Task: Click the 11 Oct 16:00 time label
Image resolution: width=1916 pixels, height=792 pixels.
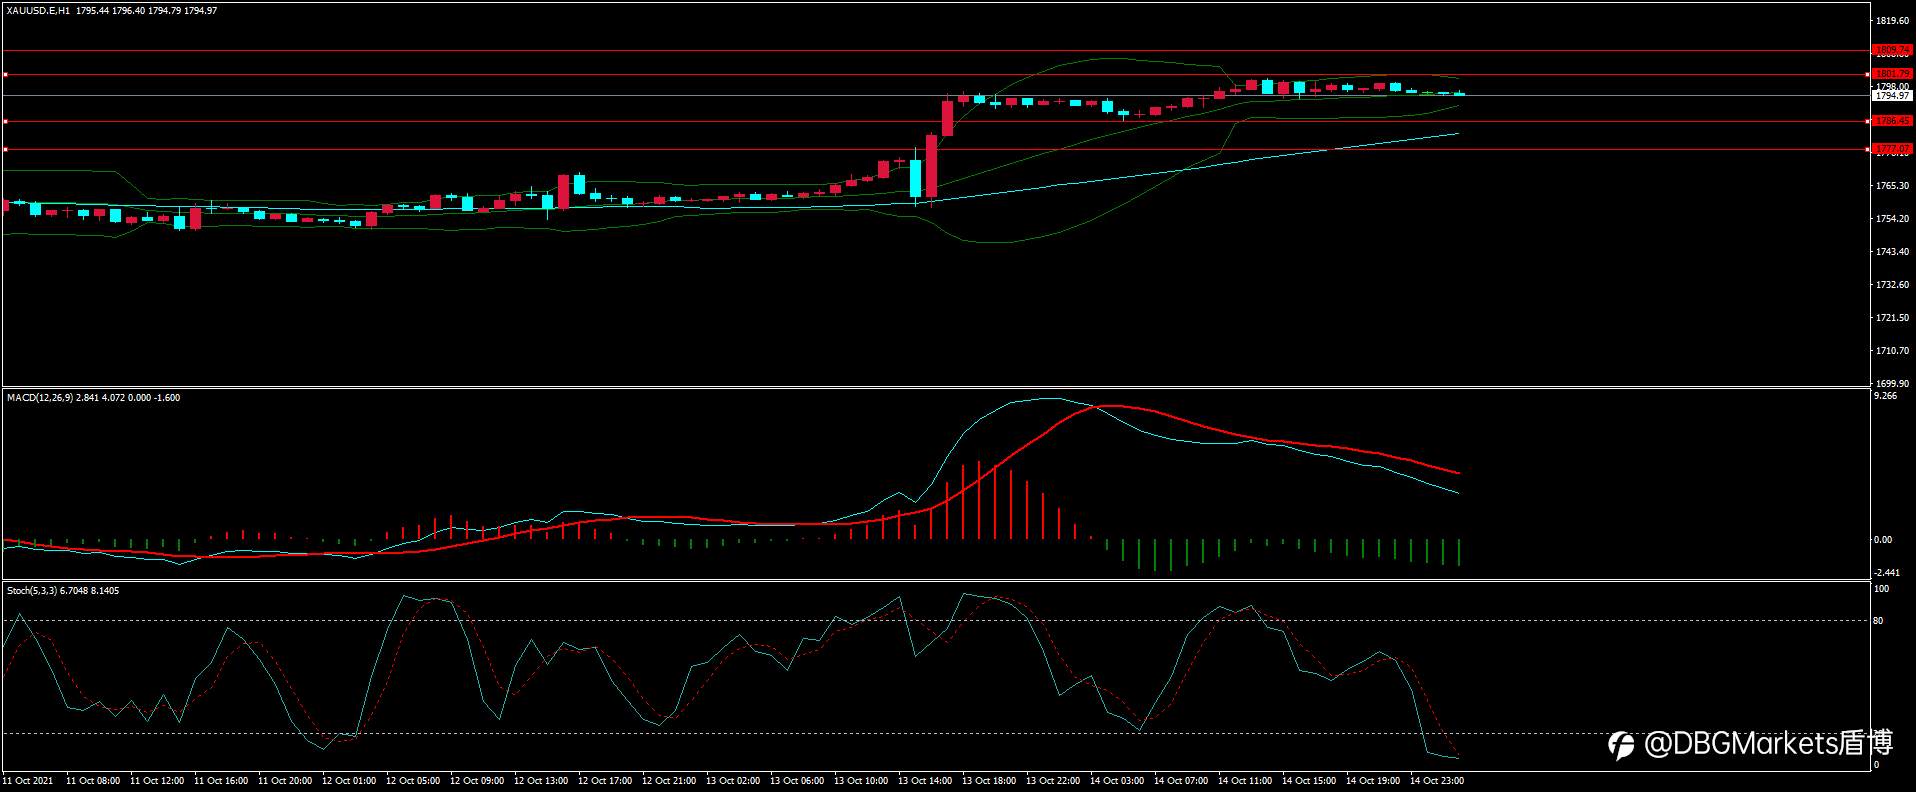Action: [221, 780]
